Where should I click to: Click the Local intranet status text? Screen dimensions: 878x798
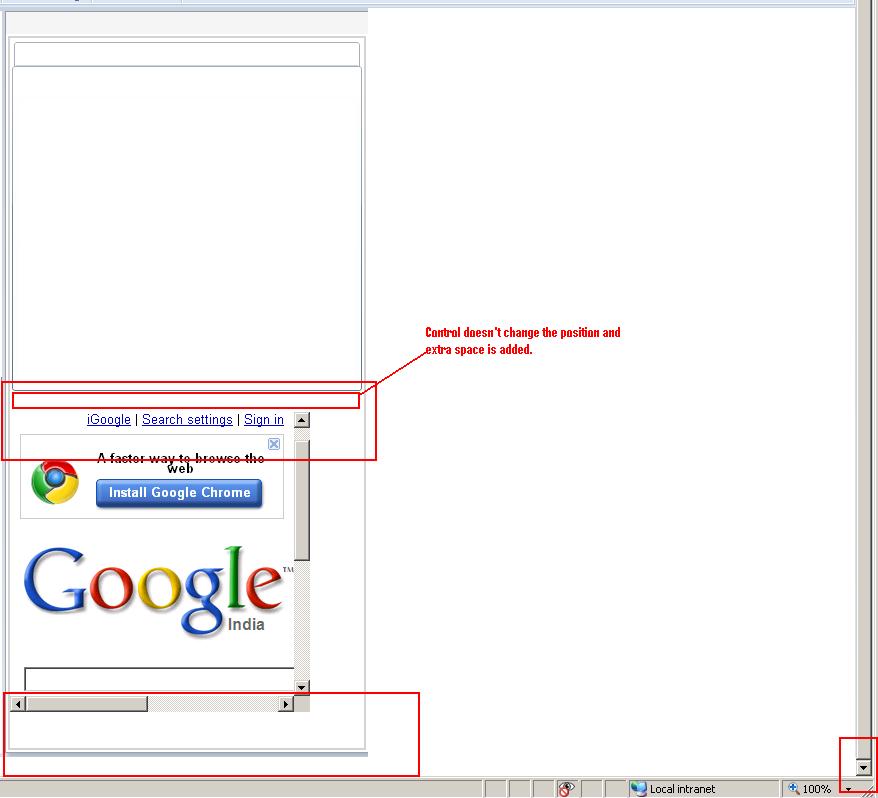tap(682, 789)
